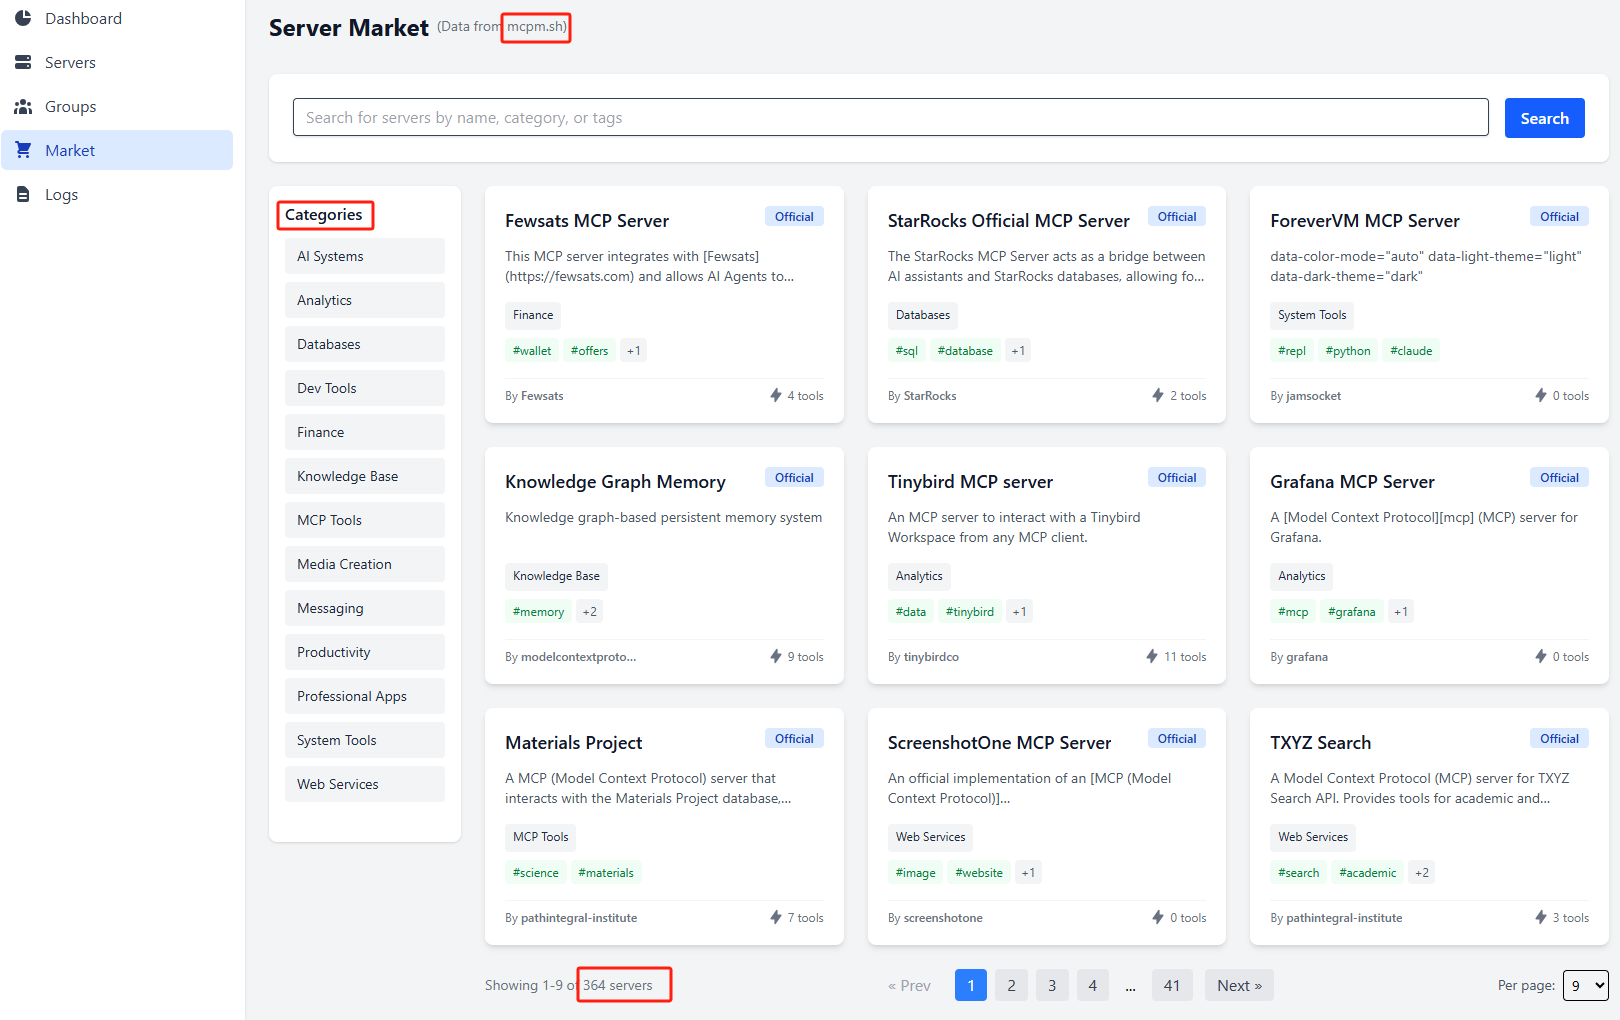Filter by Analytics category in sidebar list
This screenshot has width=1620, height=1020.
click(x=365, y=300)
